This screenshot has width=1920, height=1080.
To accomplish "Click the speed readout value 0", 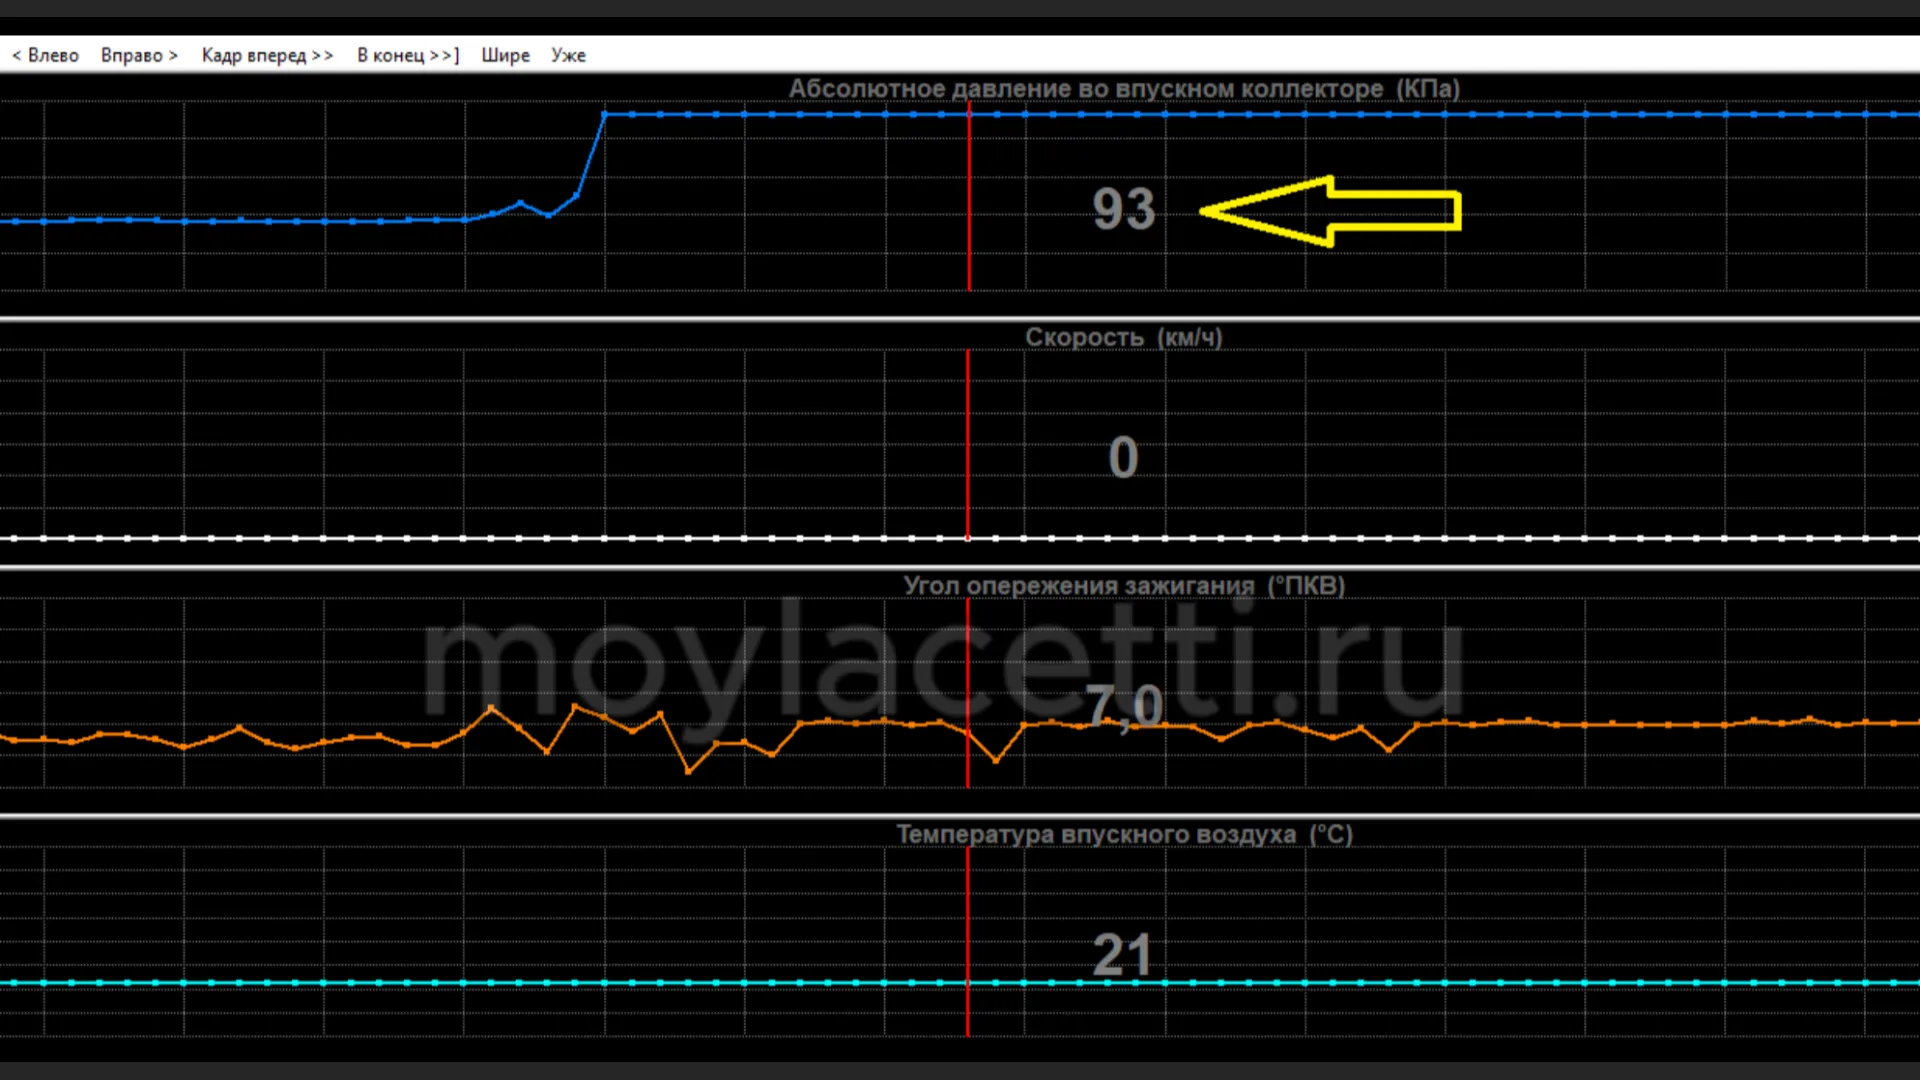I will coord(1123,458).
